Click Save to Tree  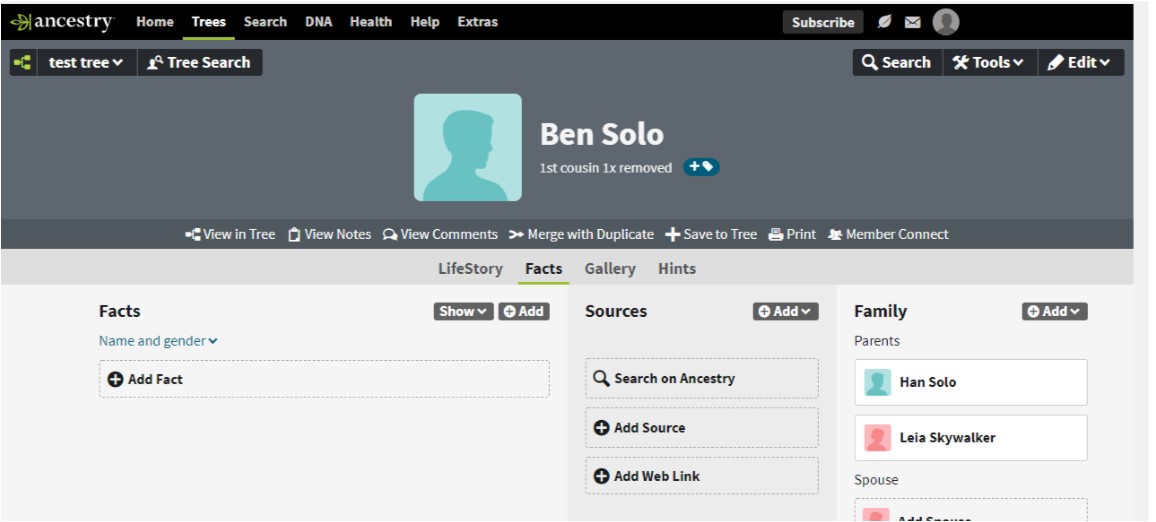[711, 234]
